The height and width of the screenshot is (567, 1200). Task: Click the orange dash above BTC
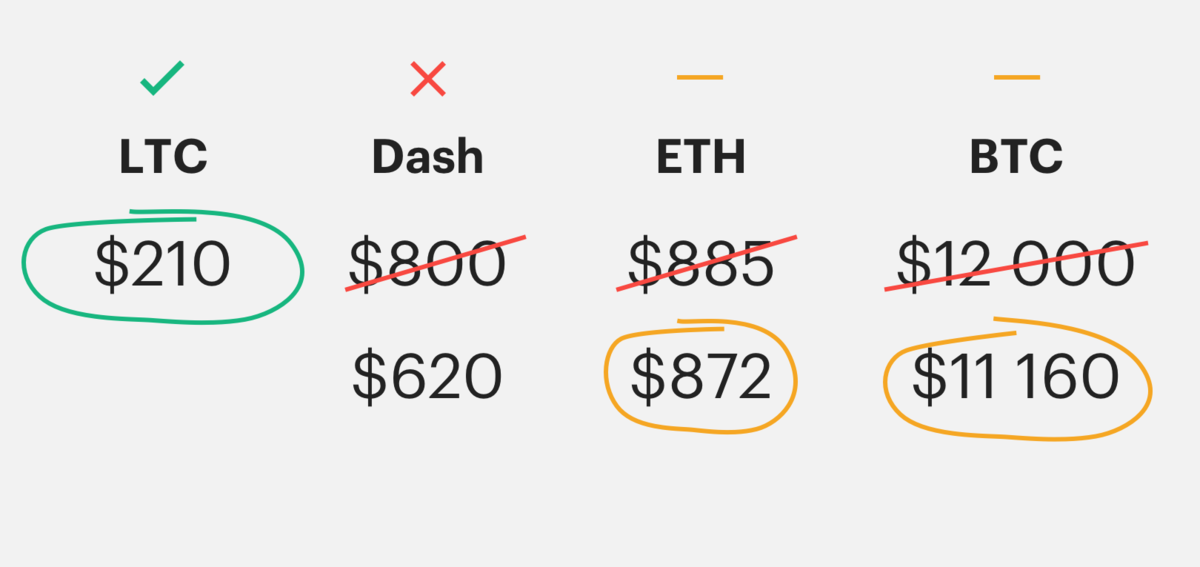[1017, 77]
